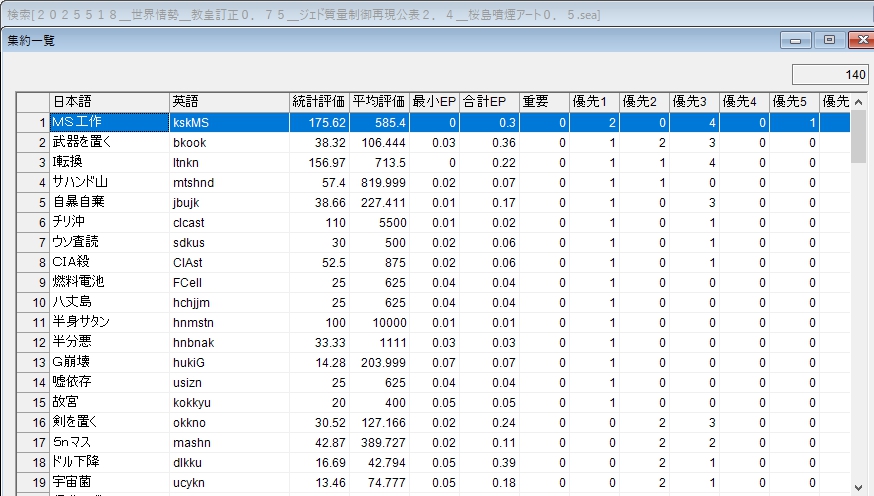This screenshot has height=496, width=874.
Task: Click the 英語 column header
Action: 229,102
